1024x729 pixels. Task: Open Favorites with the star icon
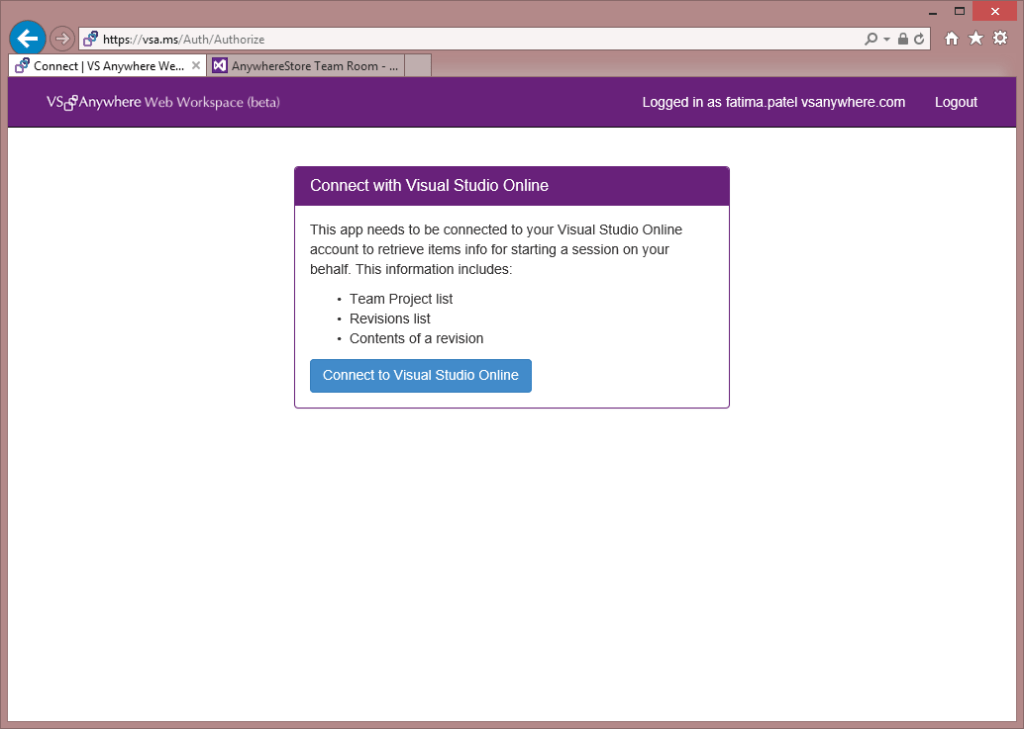976,39
